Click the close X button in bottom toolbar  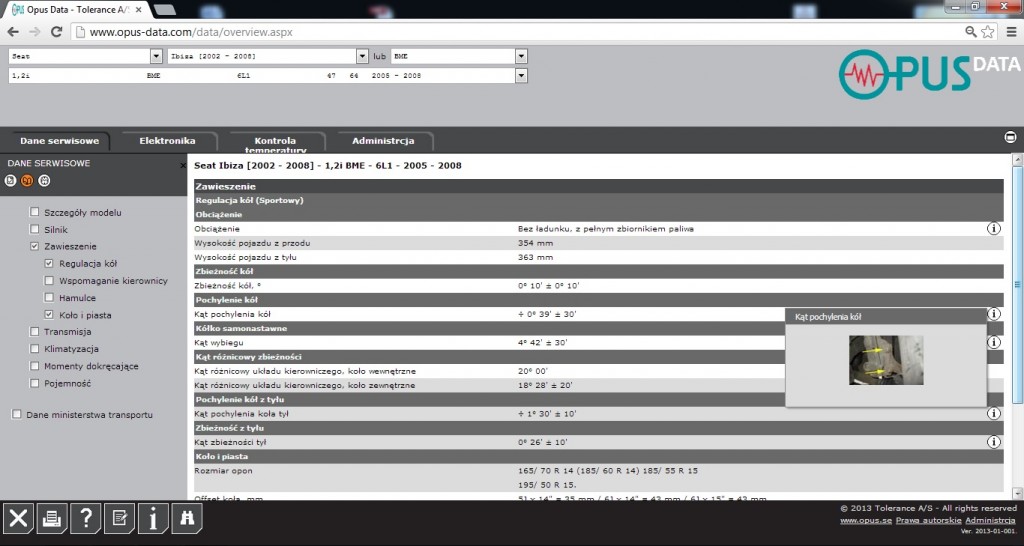tap(18, 519)
